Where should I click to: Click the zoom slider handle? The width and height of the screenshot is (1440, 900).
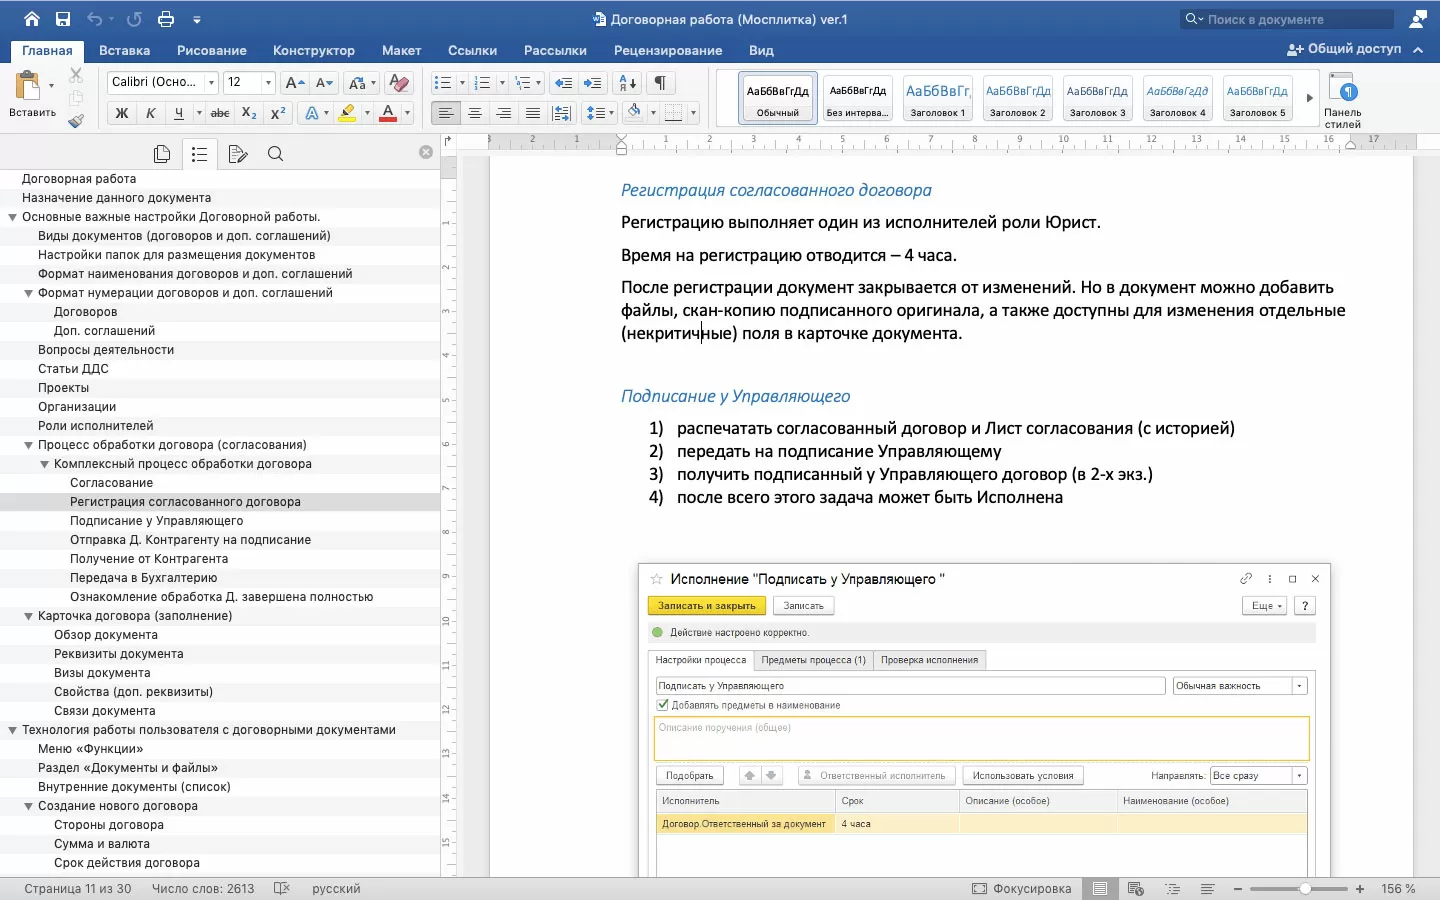[1305, 888]
